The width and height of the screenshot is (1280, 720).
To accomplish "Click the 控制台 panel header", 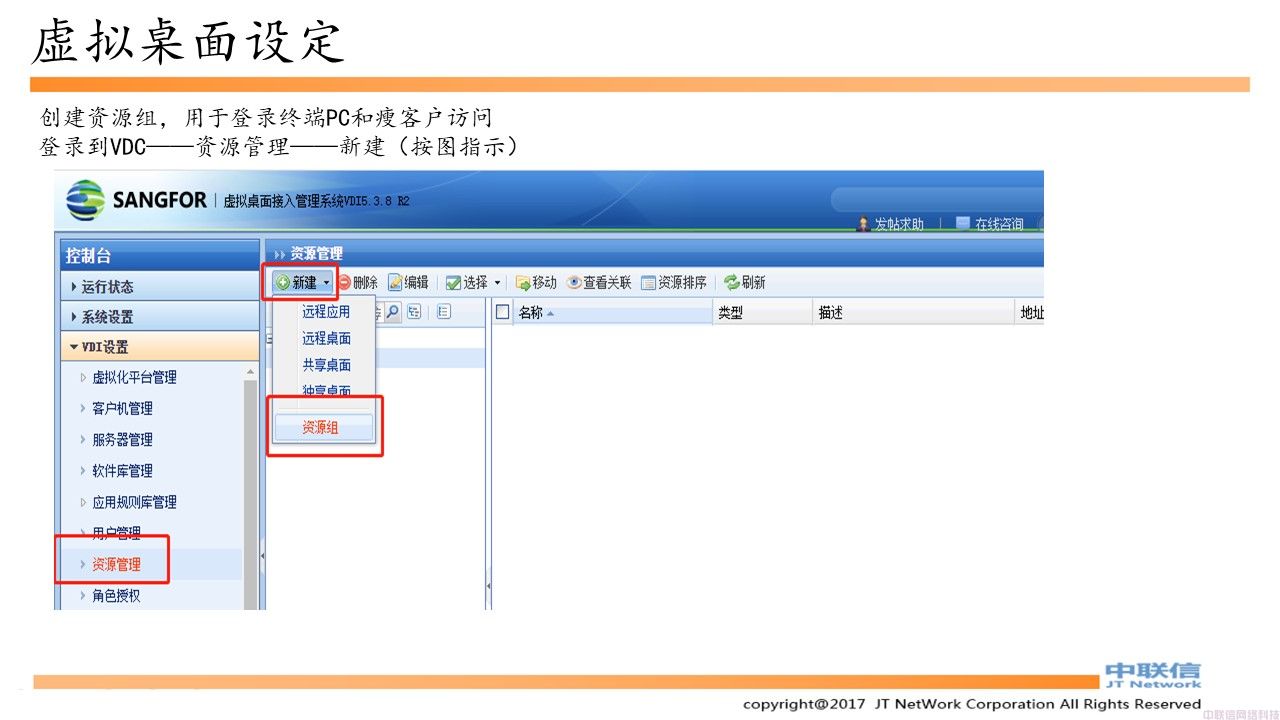I will pyautogui.click(x=160, y=256).
